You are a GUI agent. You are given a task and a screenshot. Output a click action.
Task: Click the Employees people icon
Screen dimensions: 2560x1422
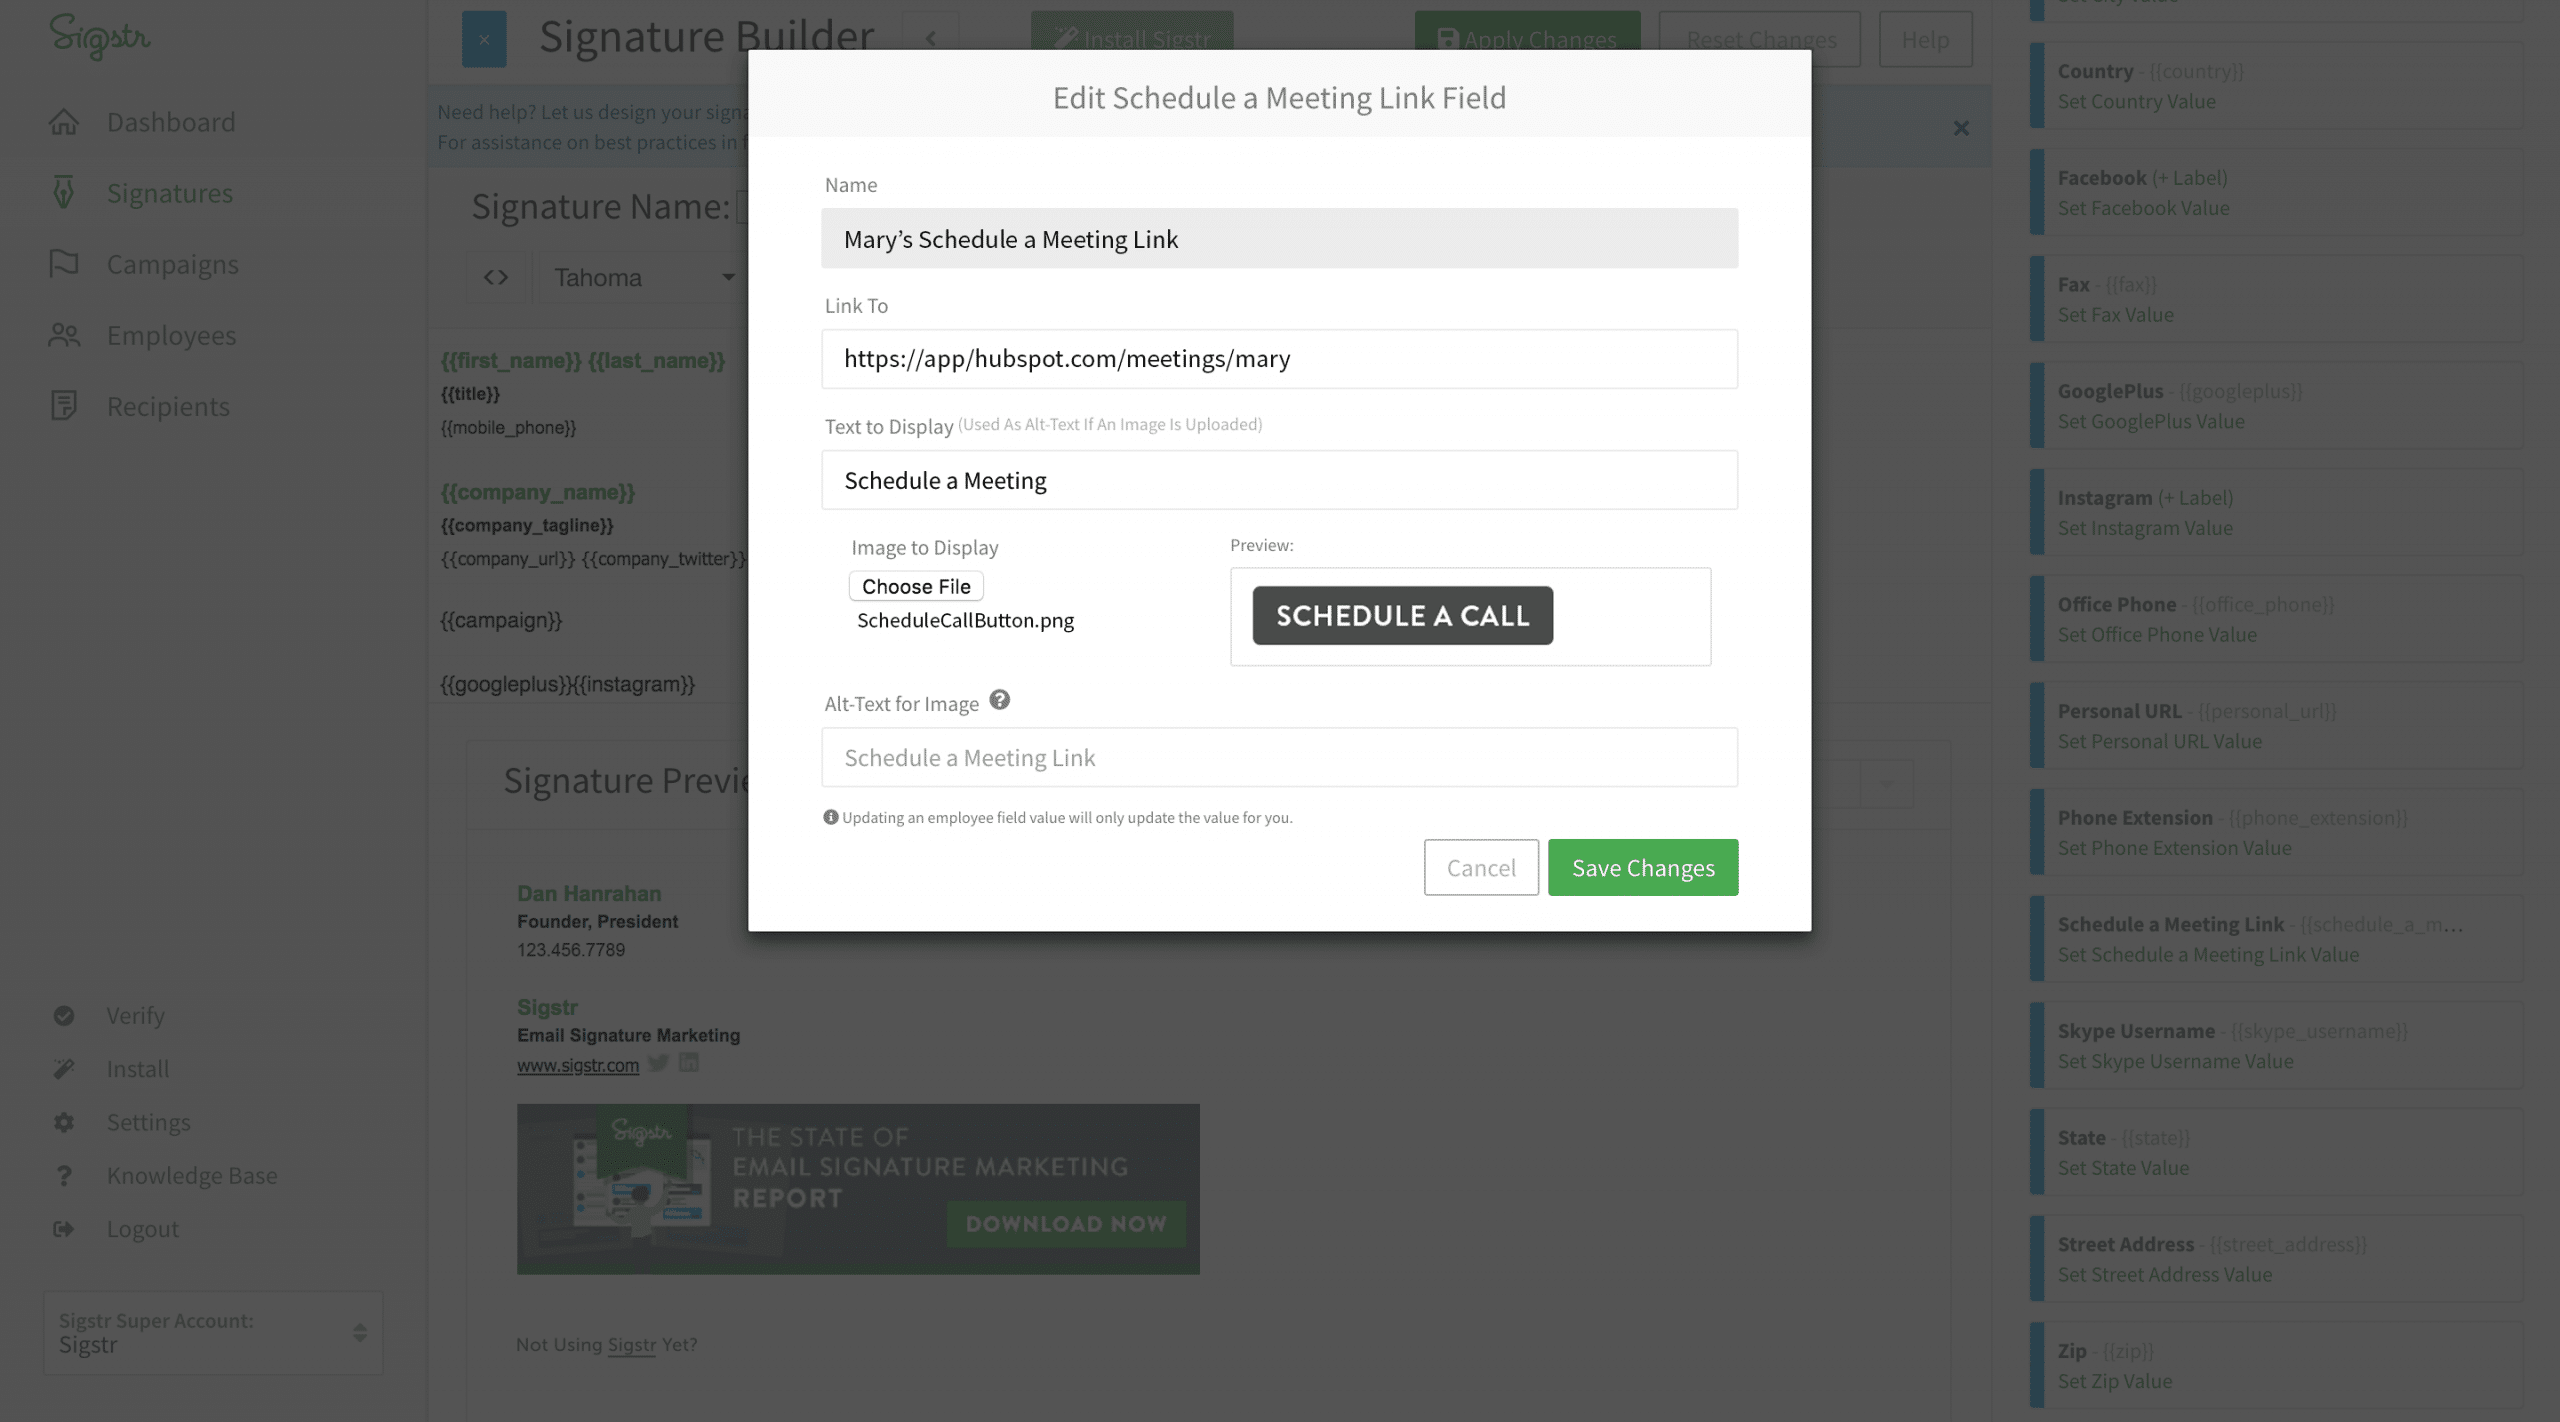click(x=64, y=335)
